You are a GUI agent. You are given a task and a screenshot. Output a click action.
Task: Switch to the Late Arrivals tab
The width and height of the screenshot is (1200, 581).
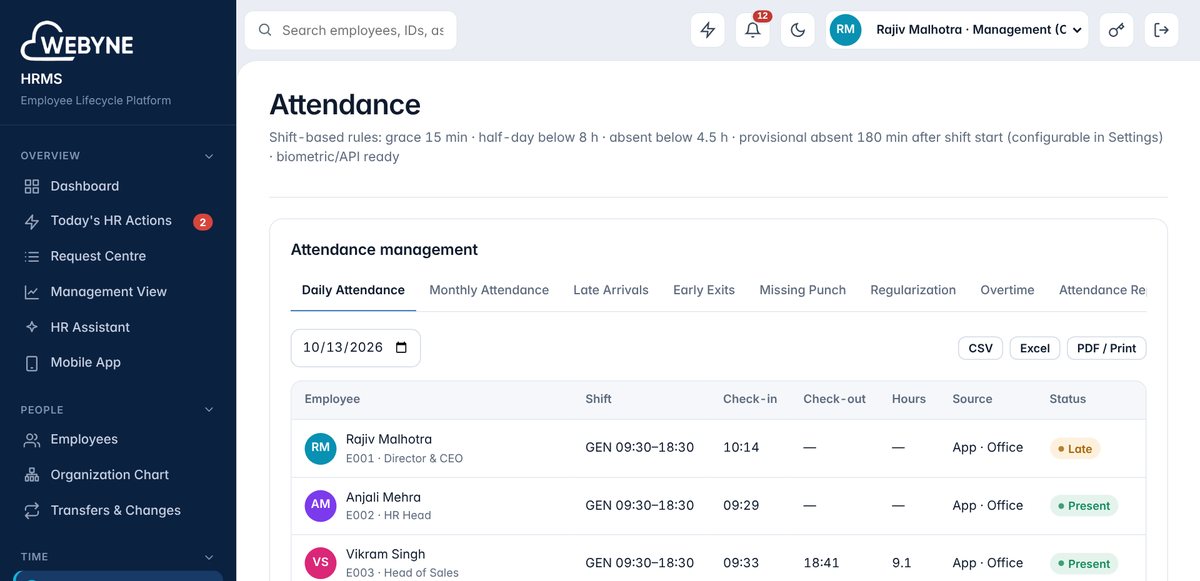(611, 290)
